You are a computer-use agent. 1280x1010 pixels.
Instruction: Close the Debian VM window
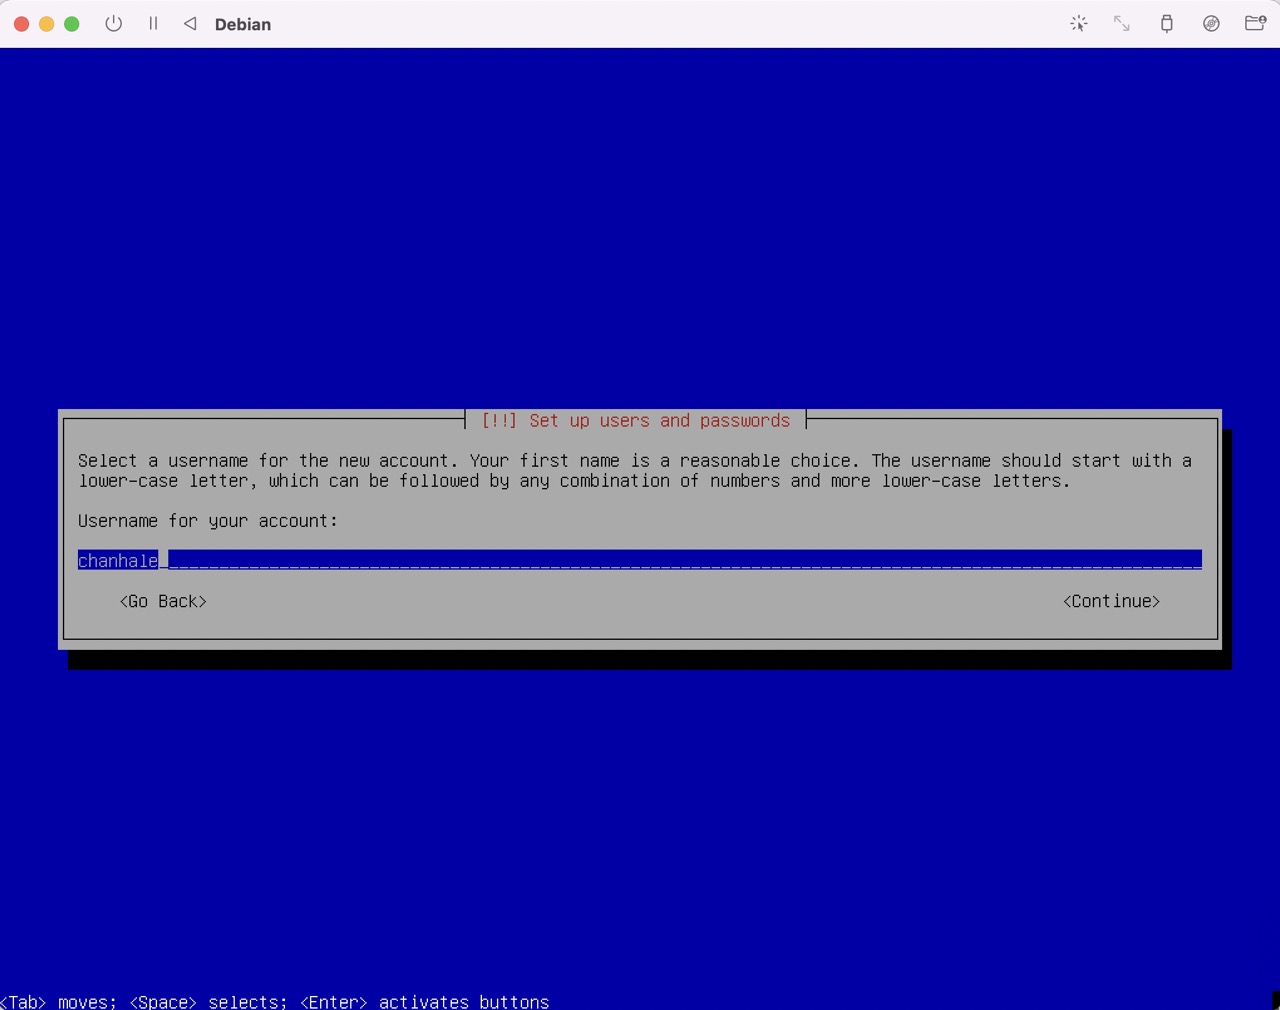point(21,24)
